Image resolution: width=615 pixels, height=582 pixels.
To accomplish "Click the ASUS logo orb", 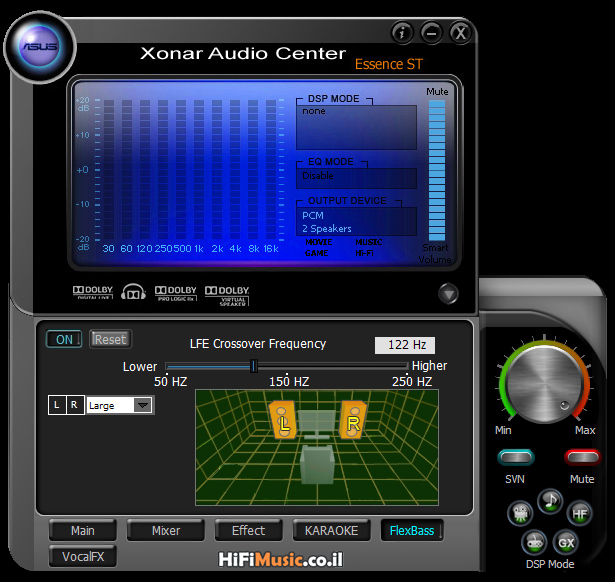I will pyautogui.click(x=40, y=47).
